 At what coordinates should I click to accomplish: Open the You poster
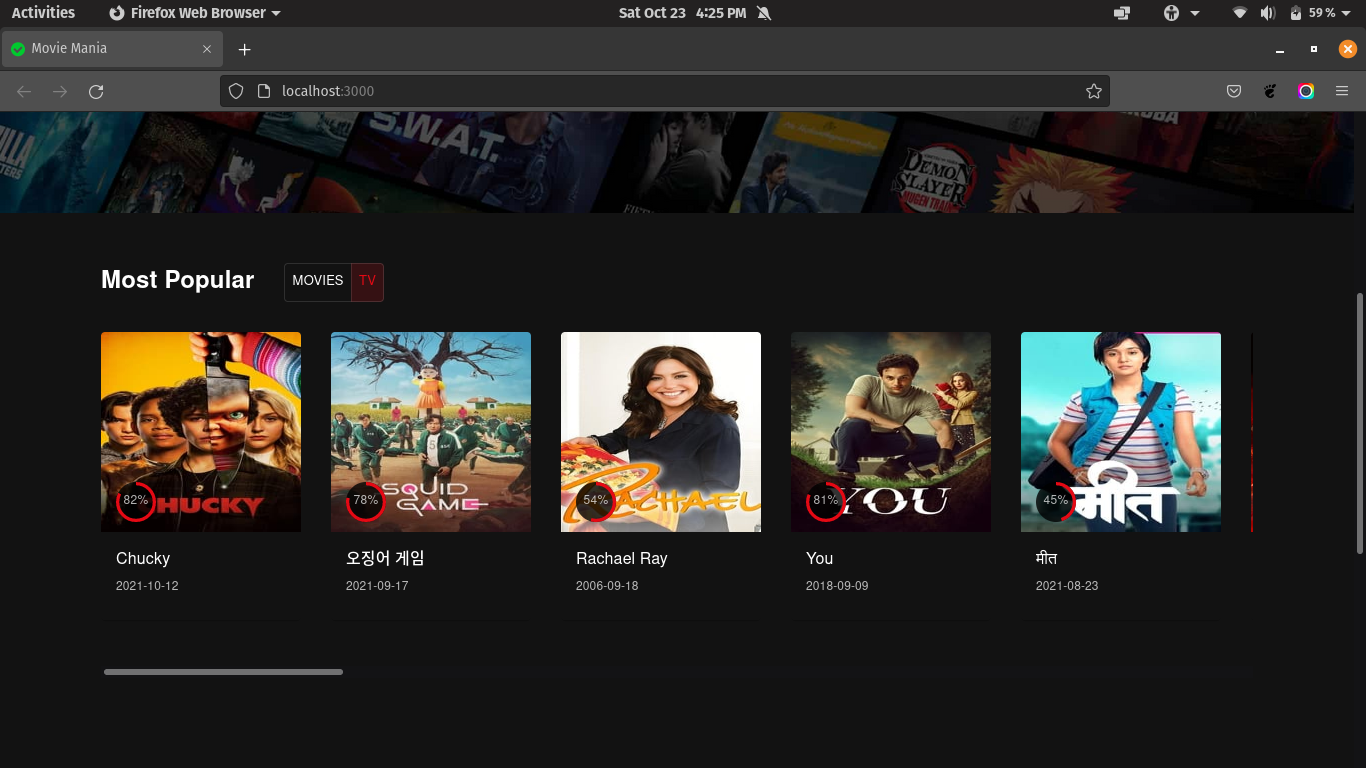(x=891, y=432)
